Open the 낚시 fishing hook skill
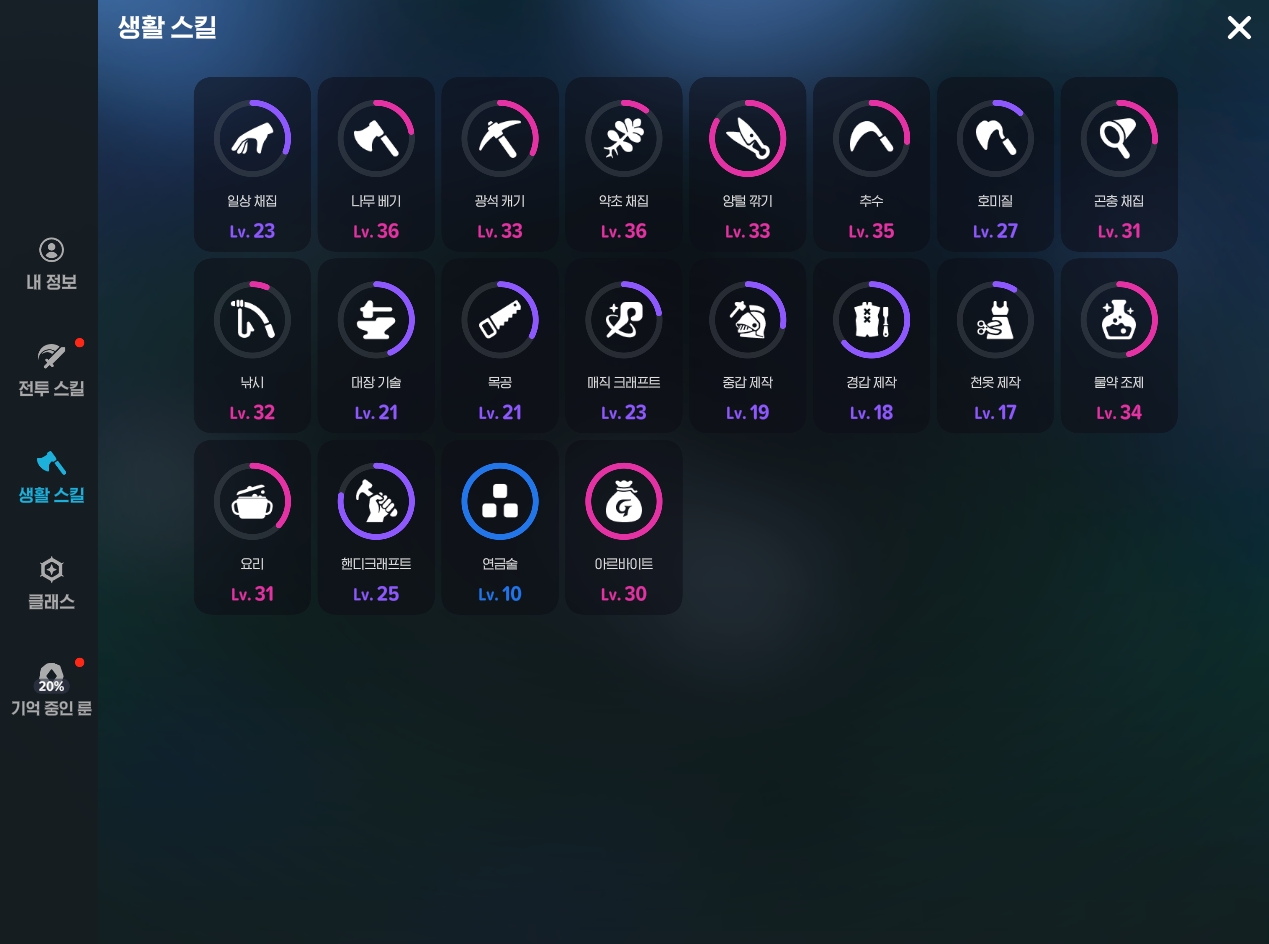Viewport: 1269px width, 944px height. point(252,320)
